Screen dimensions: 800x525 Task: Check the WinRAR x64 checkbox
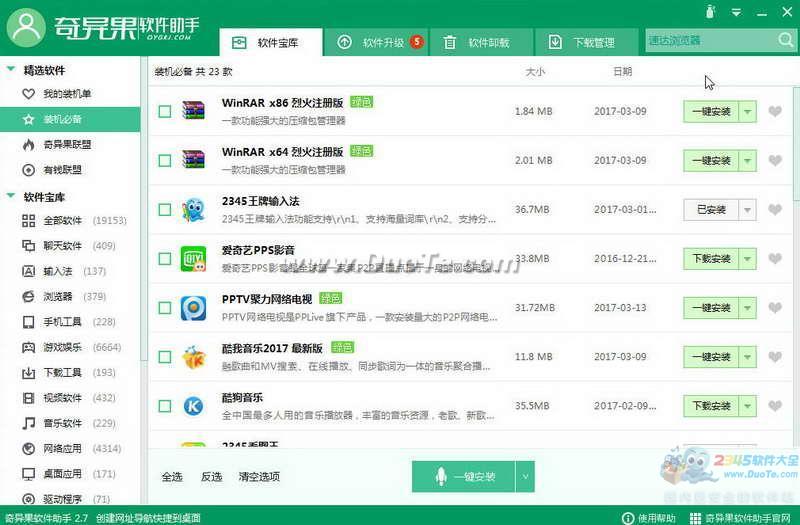pos(164,160)
